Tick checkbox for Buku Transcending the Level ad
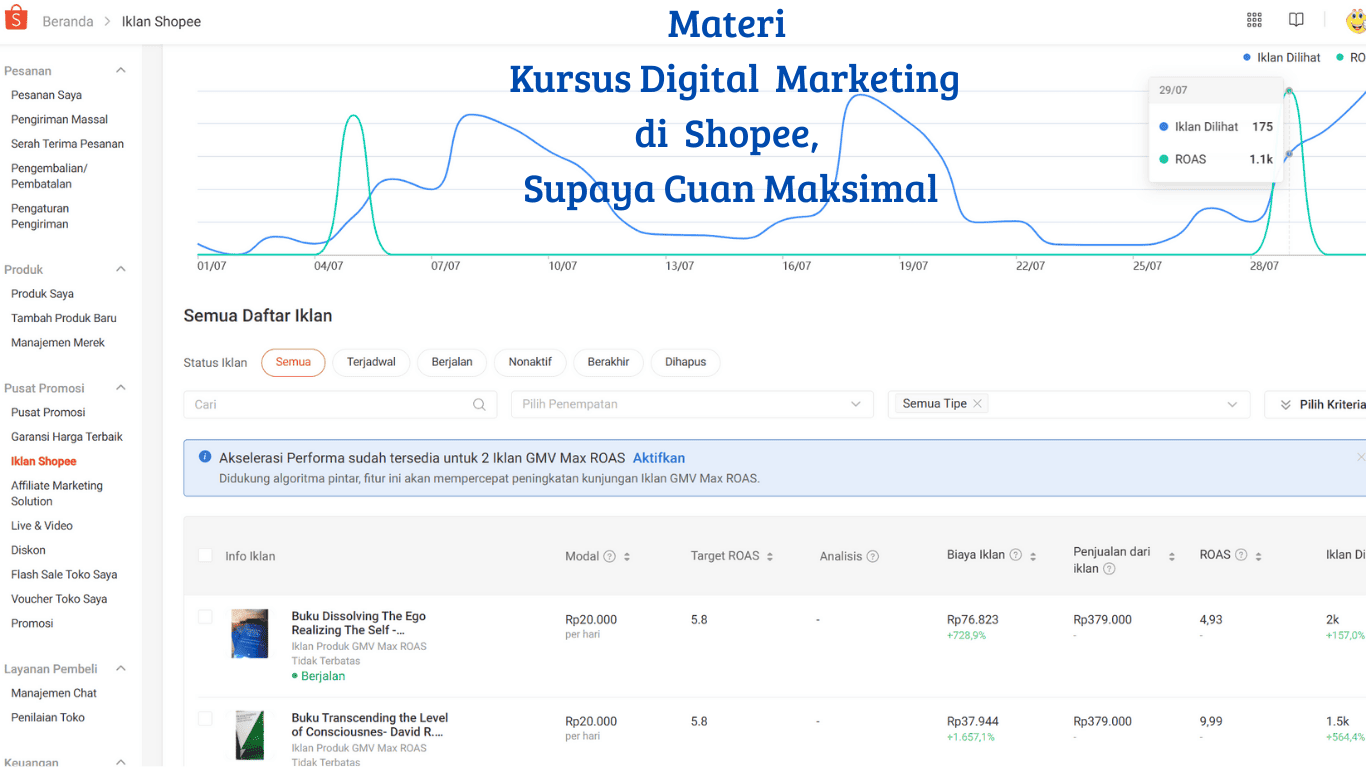Screen dimensions: 1366x768 click(205, 718)
